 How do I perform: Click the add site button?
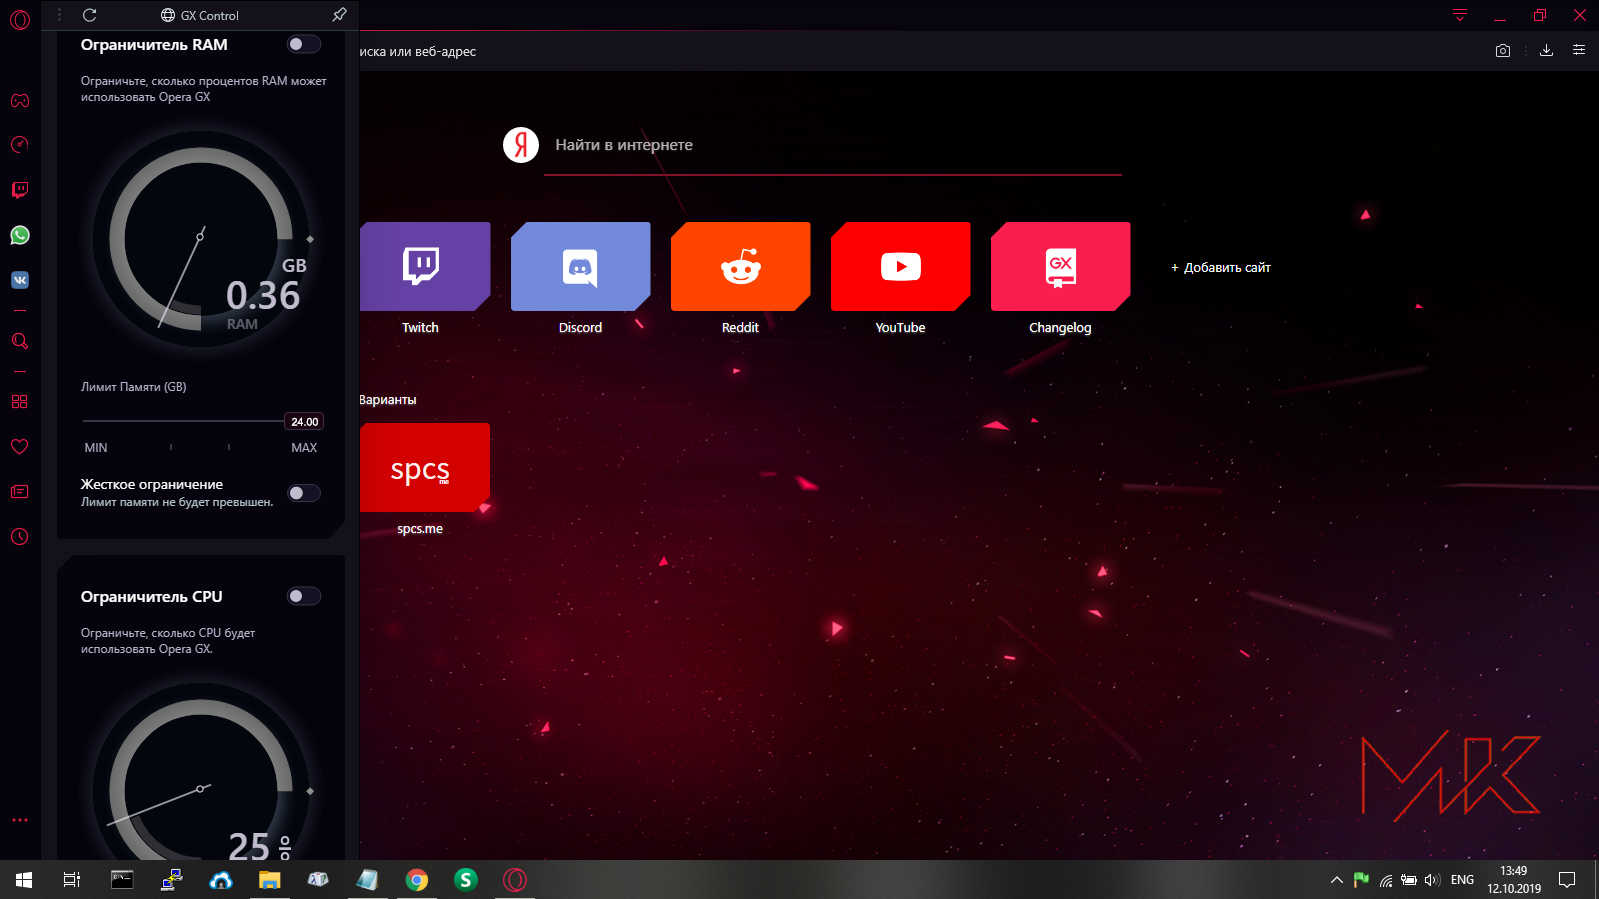1220,267
